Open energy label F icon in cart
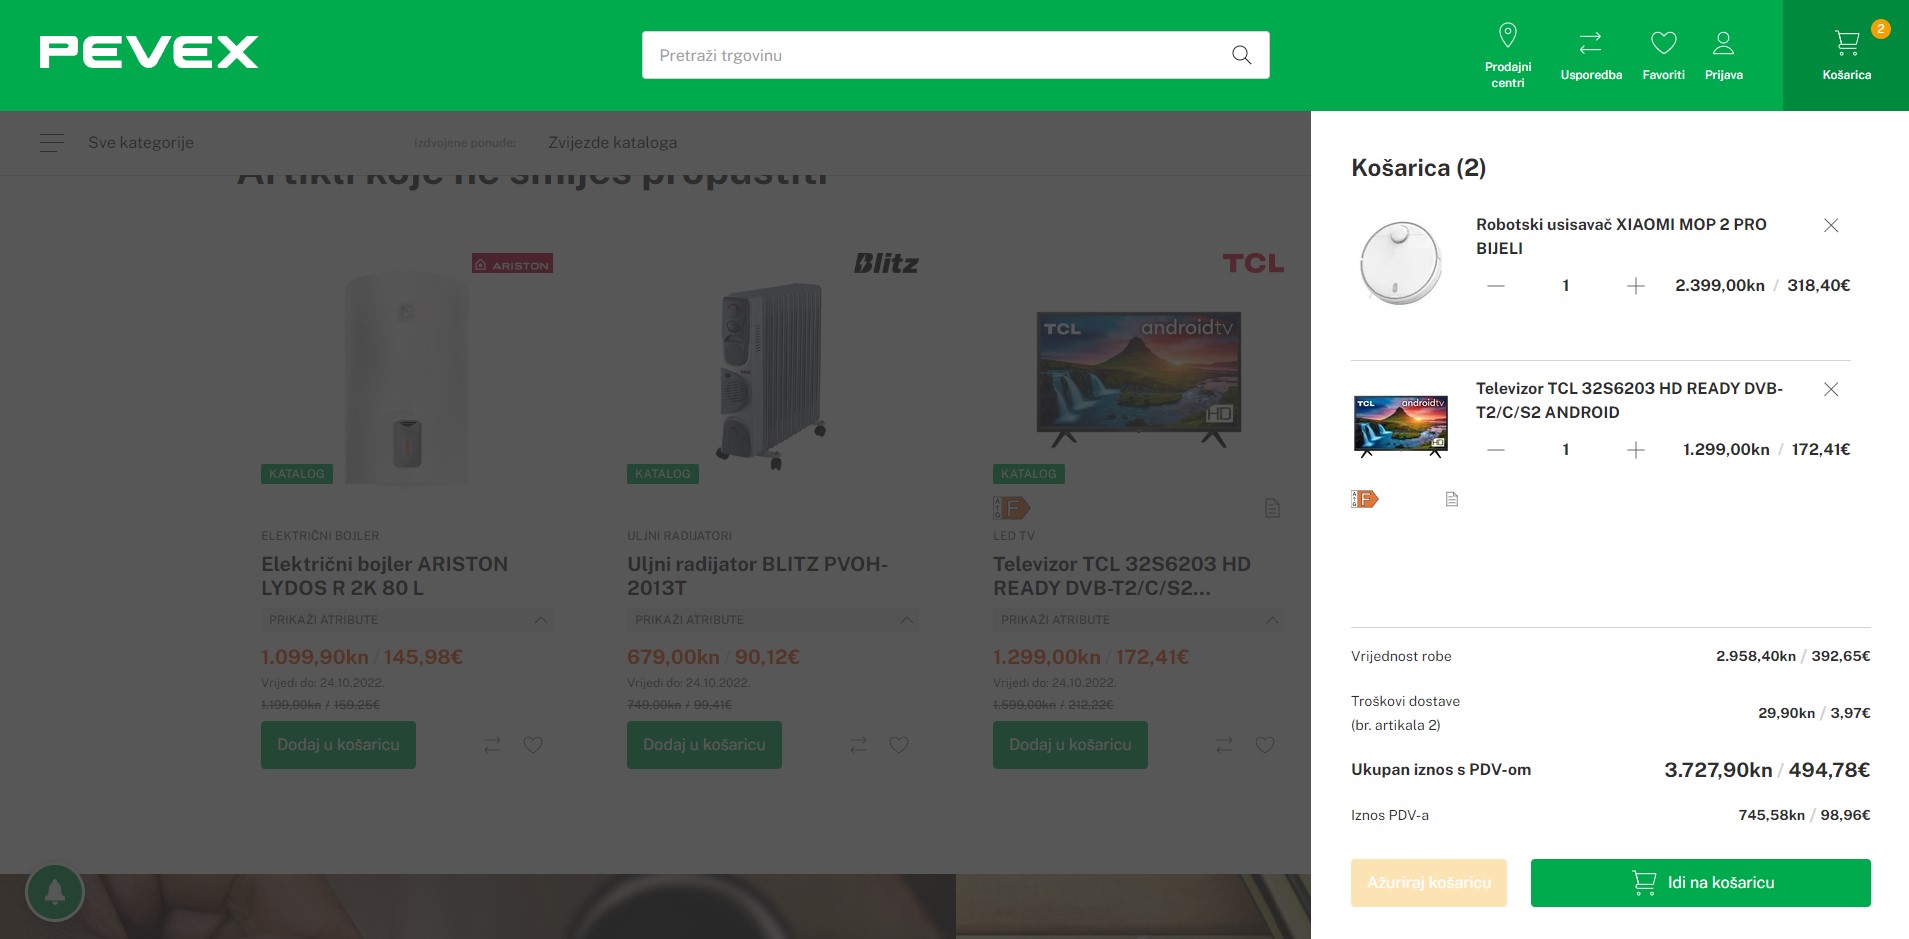Screen dimensions: 1909x939 pyautogui.click(x=1364, y=499)
